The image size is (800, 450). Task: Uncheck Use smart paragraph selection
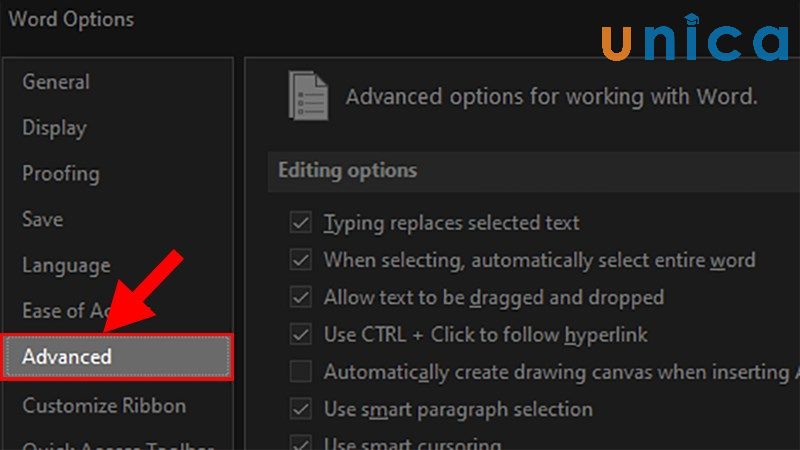300,409
